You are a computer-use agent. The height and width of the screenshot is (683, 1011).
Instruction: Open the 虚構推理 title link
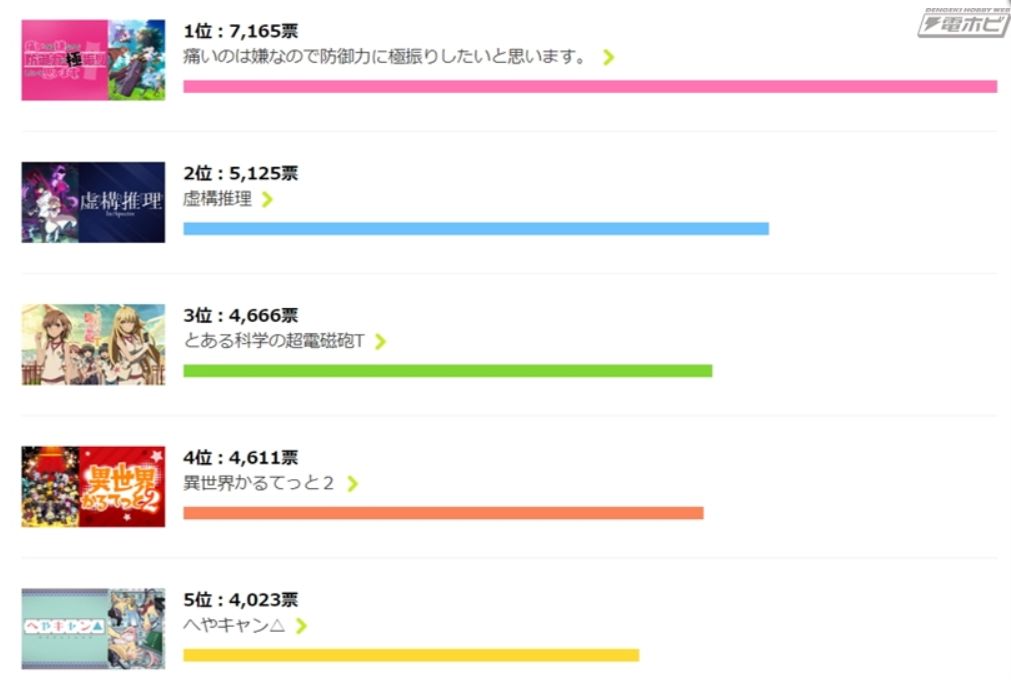click(x=217, y=199)
